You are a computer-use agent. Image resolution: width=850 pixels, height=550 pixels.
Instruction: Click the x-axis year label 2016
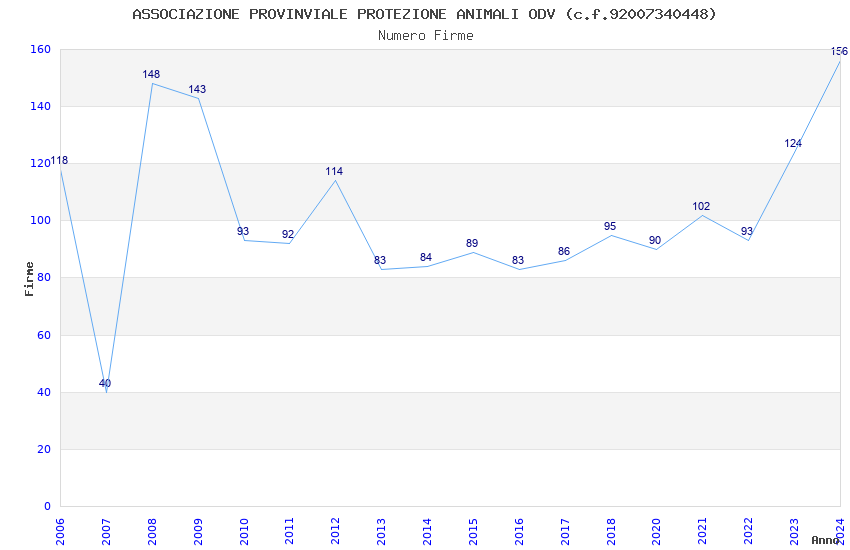tap(519, 531)
